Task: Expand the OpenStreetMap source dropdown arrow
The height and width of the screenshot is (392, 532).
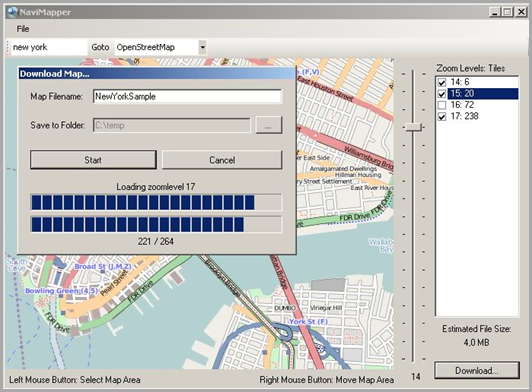Action: click(x=202, y=47)
